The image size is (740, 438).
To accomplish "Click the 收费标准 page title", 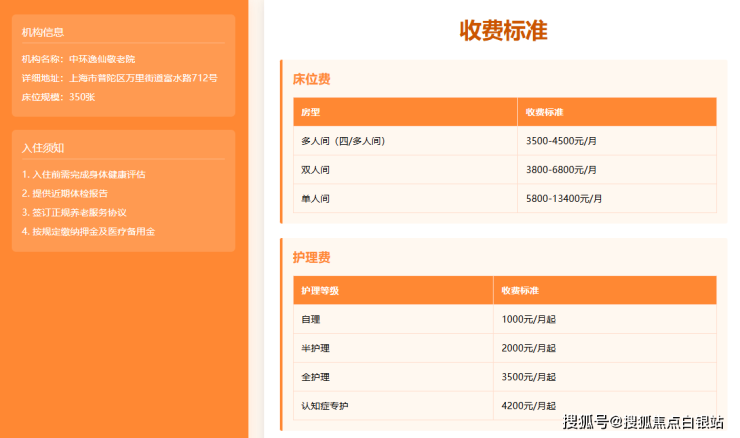I will (504, 31).
